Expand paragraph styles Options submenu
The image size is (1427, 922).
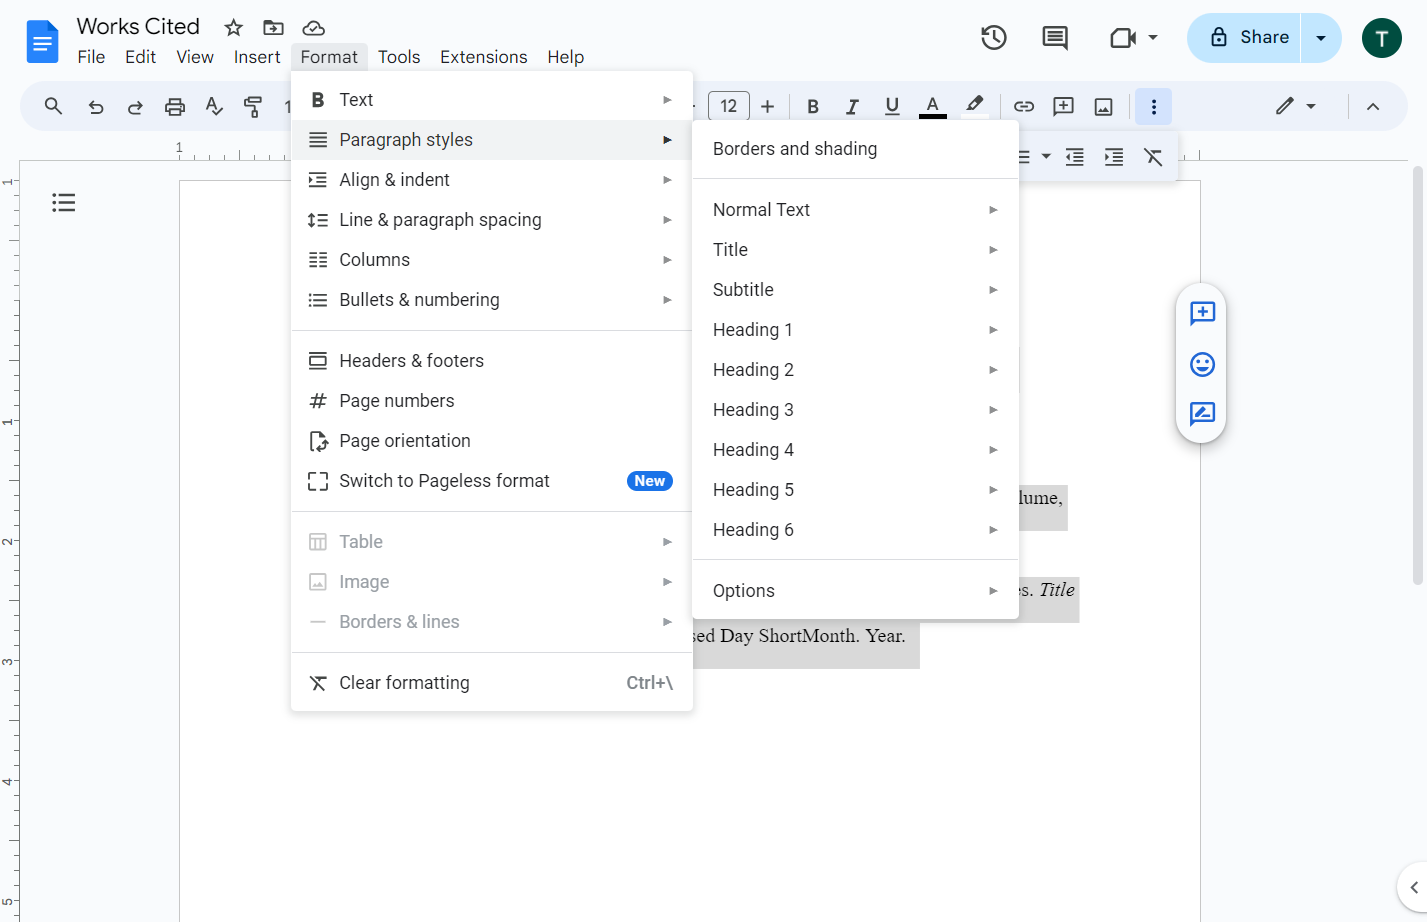click(856, 591)
